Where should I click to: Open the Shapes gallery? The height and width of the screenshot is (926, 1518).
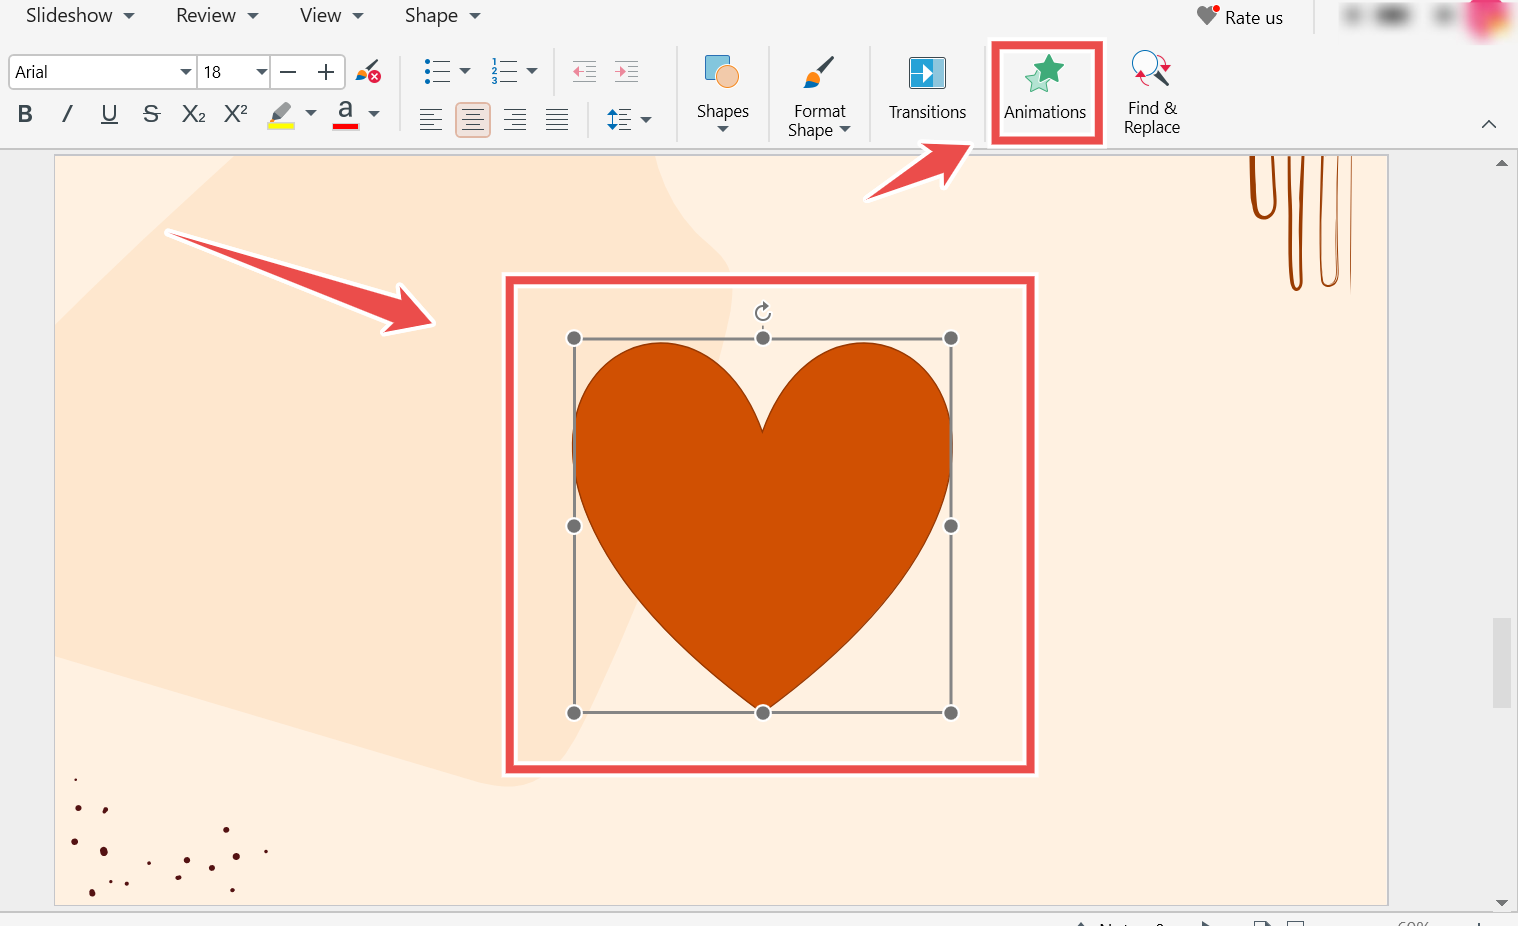(x=722, y=91)
